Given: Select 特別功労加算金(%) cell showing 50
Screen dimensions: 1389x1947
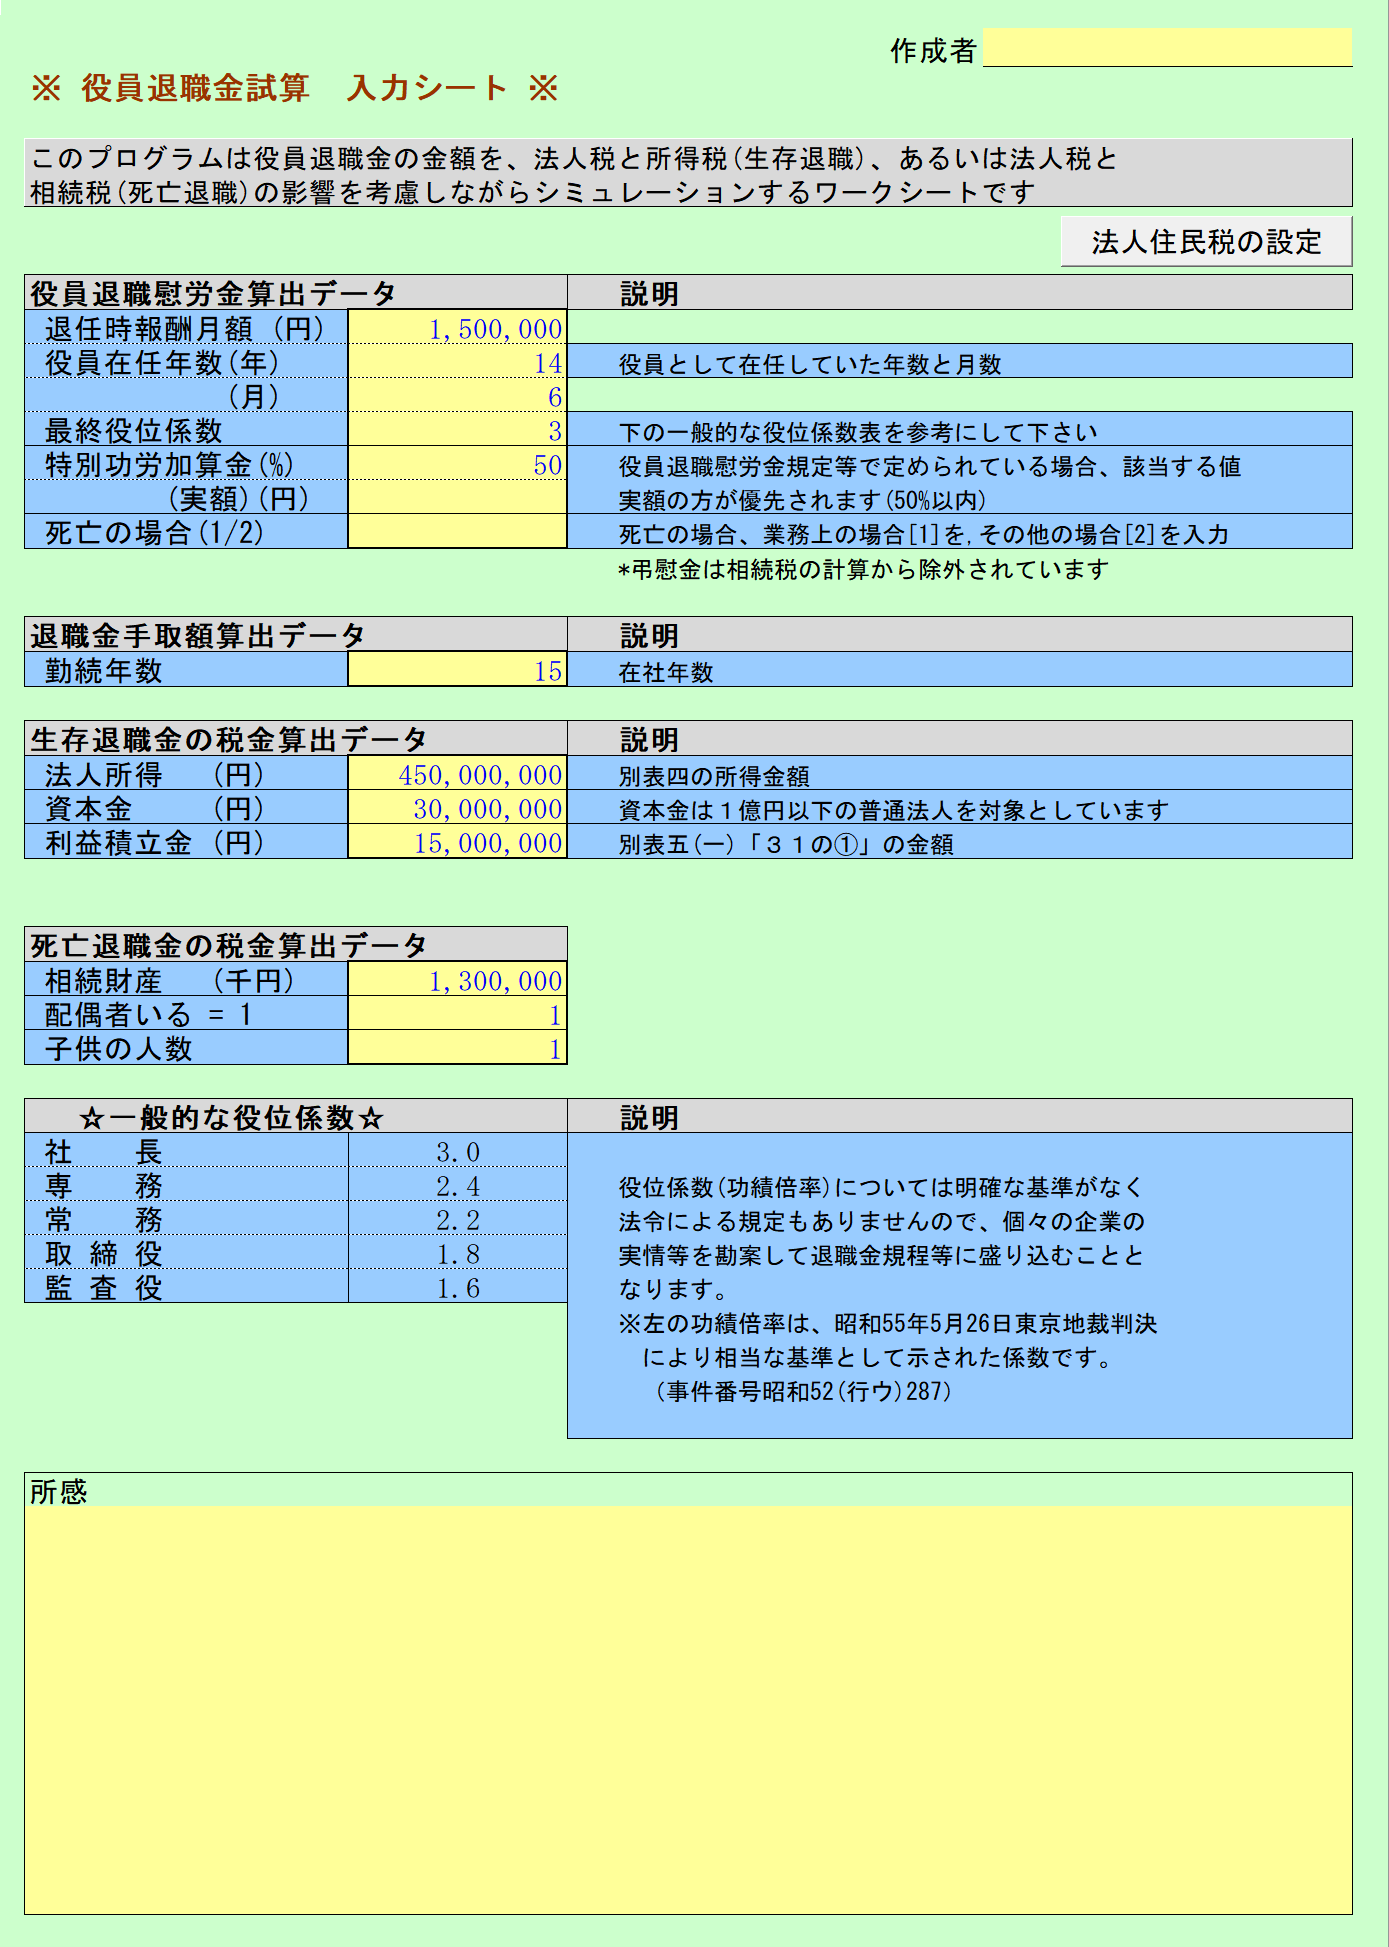Looking at the screenshot, I should (x=457, y=463).
